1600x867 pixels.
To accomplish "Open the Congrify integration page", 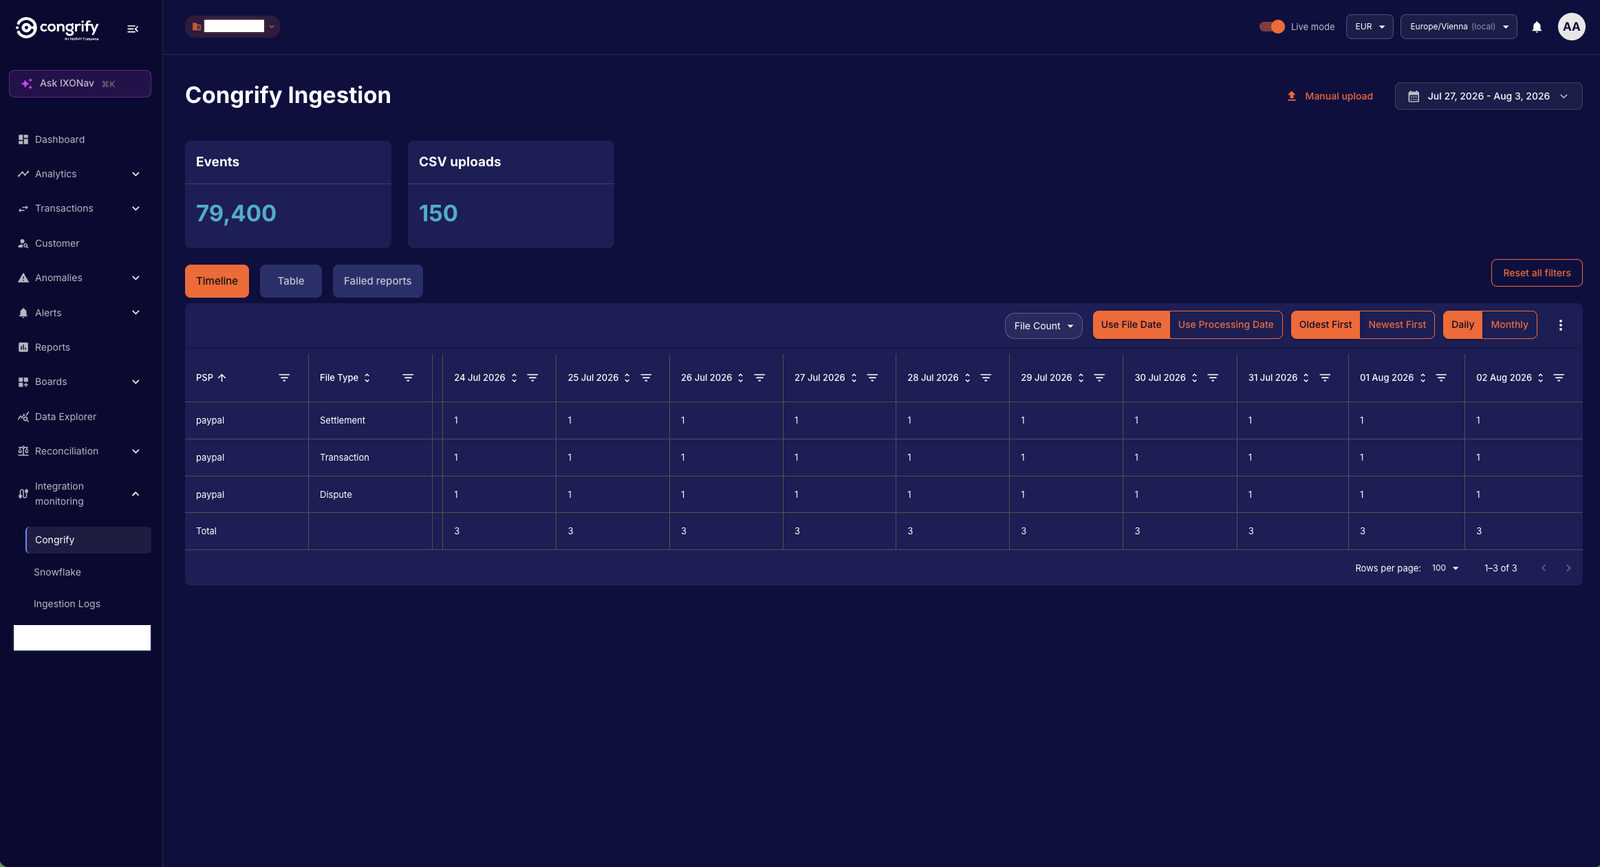I will (88, 540).
